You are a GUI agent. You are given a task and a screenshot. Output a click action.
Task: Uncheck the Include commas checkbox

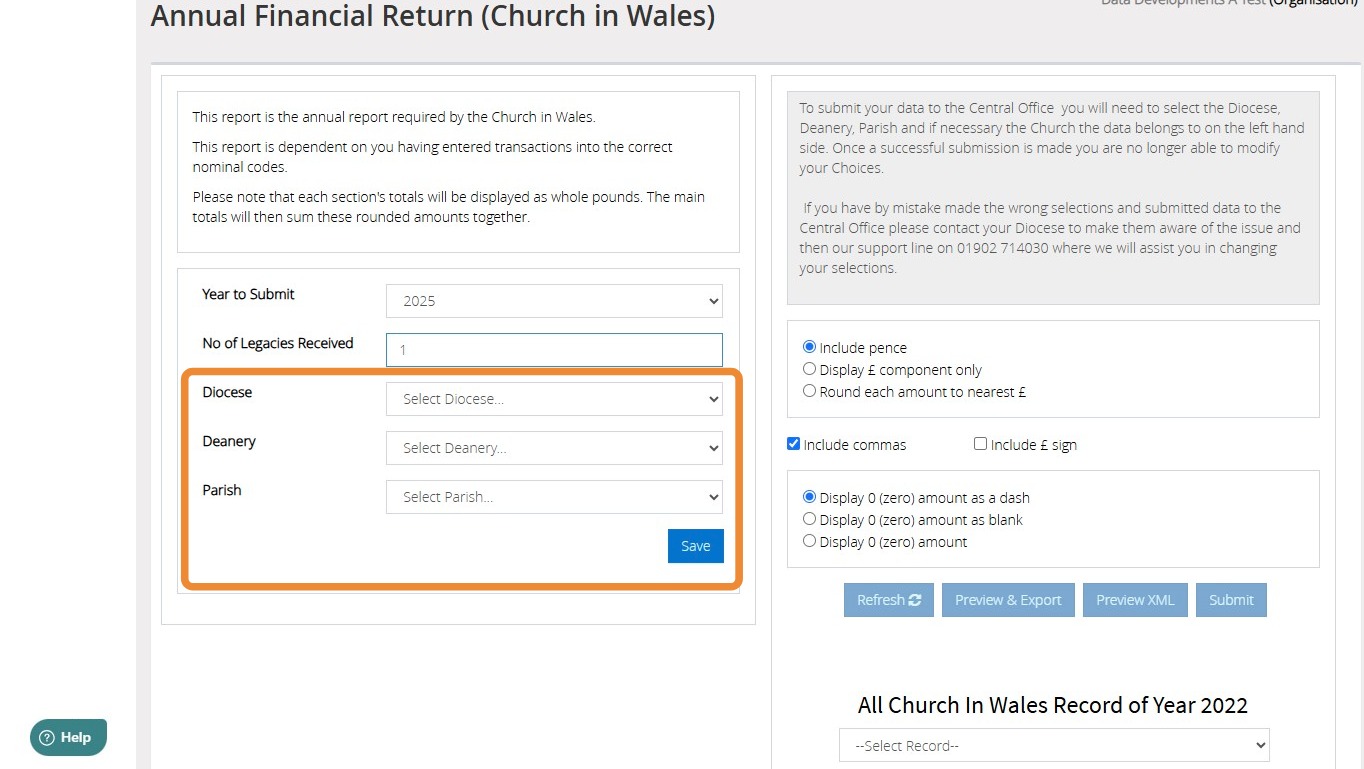[794, 444]
